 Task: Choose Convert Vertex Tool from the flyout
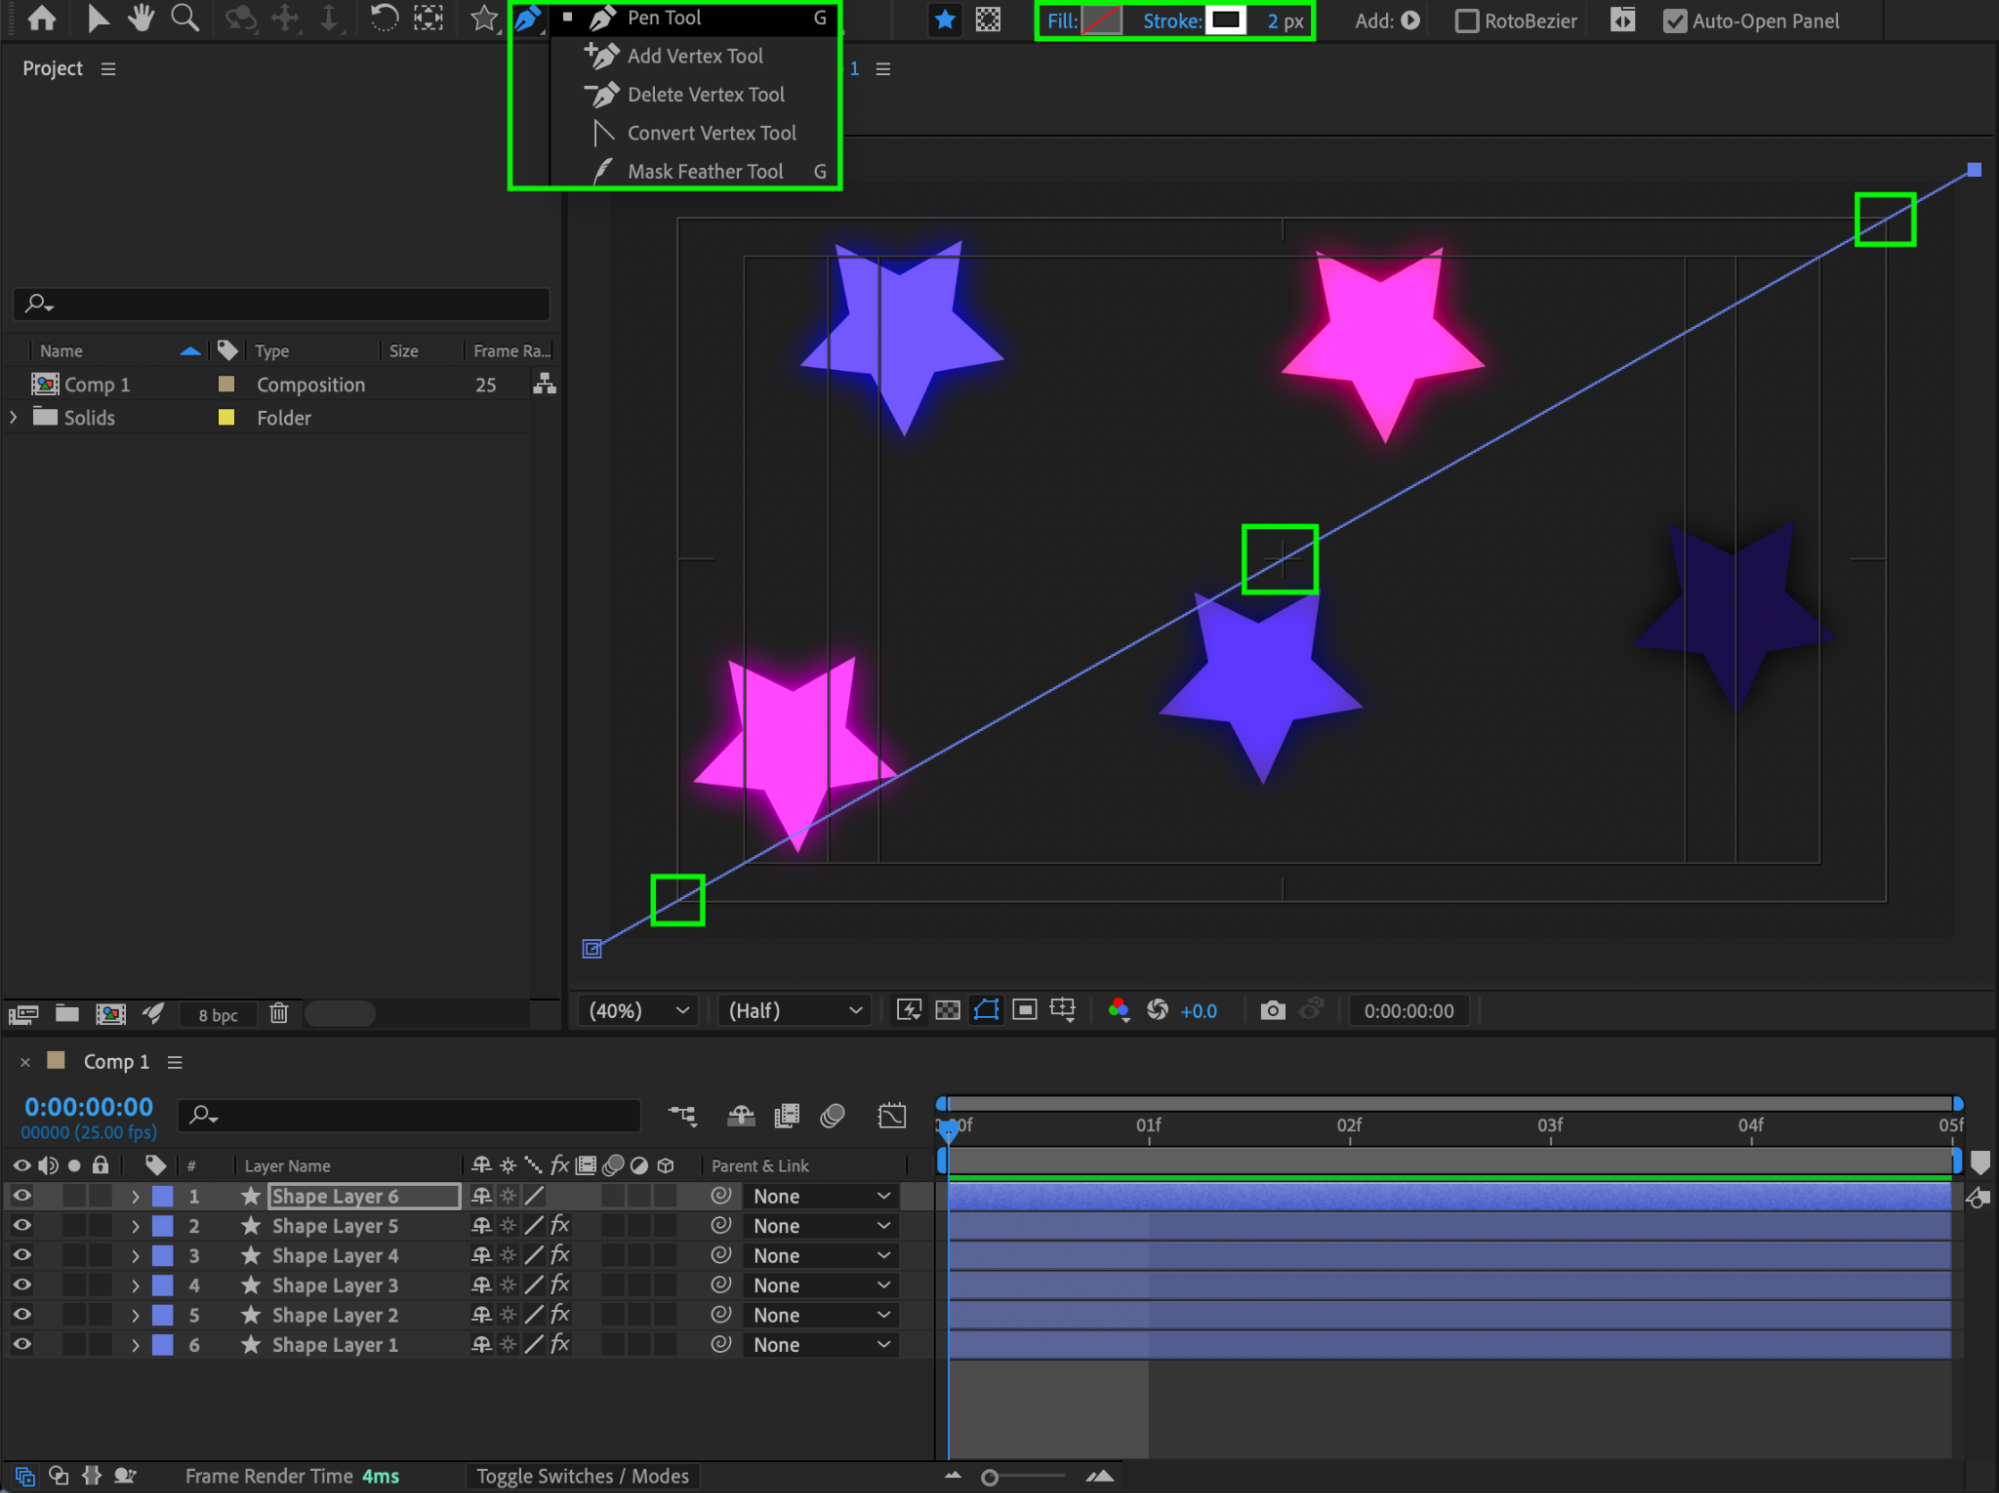(711, 133)
